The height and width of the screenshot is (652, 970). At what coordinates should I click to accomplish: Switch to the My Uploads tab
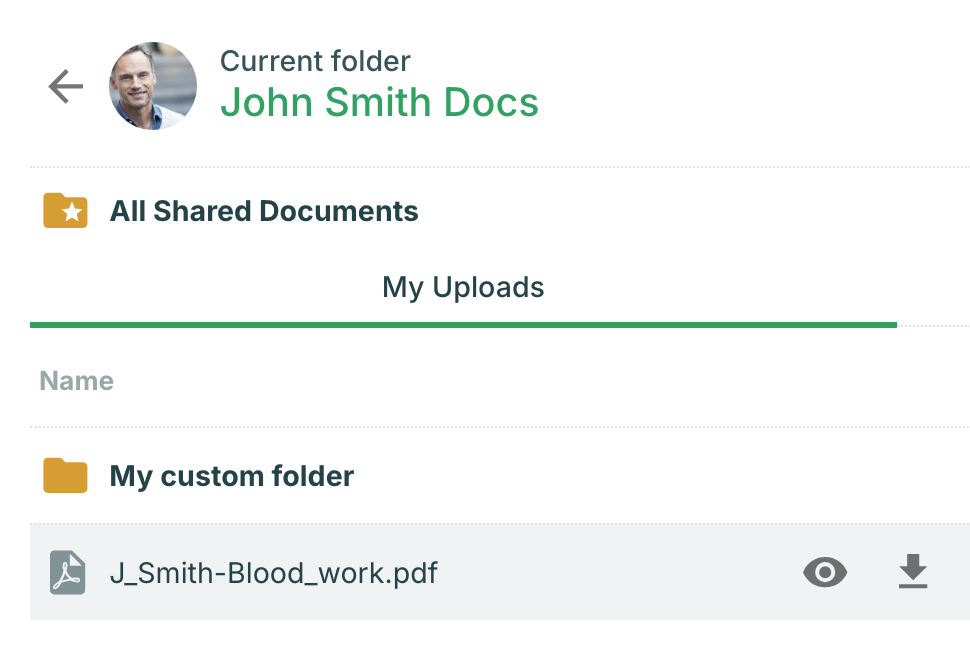click(x=463, y=288)
